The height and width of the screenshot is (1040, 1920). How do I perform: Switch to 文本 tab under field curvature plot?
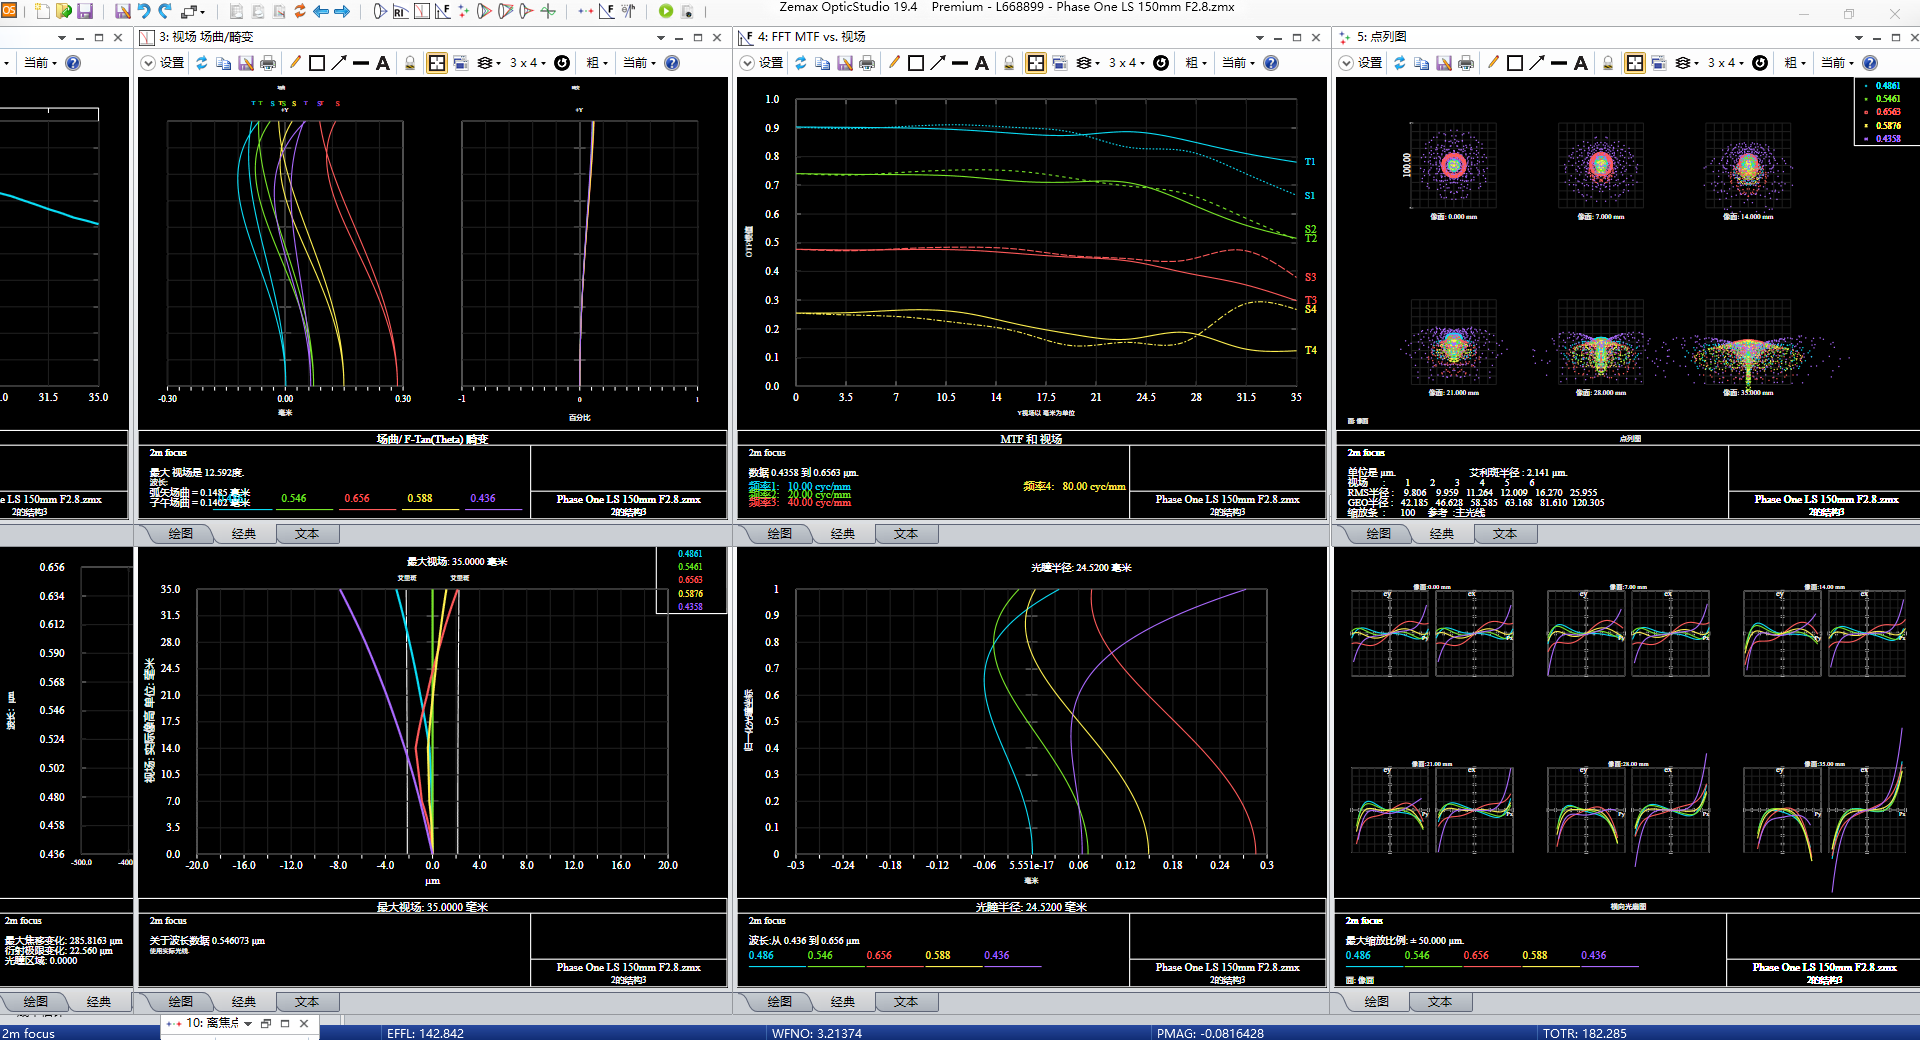[307, 534]
